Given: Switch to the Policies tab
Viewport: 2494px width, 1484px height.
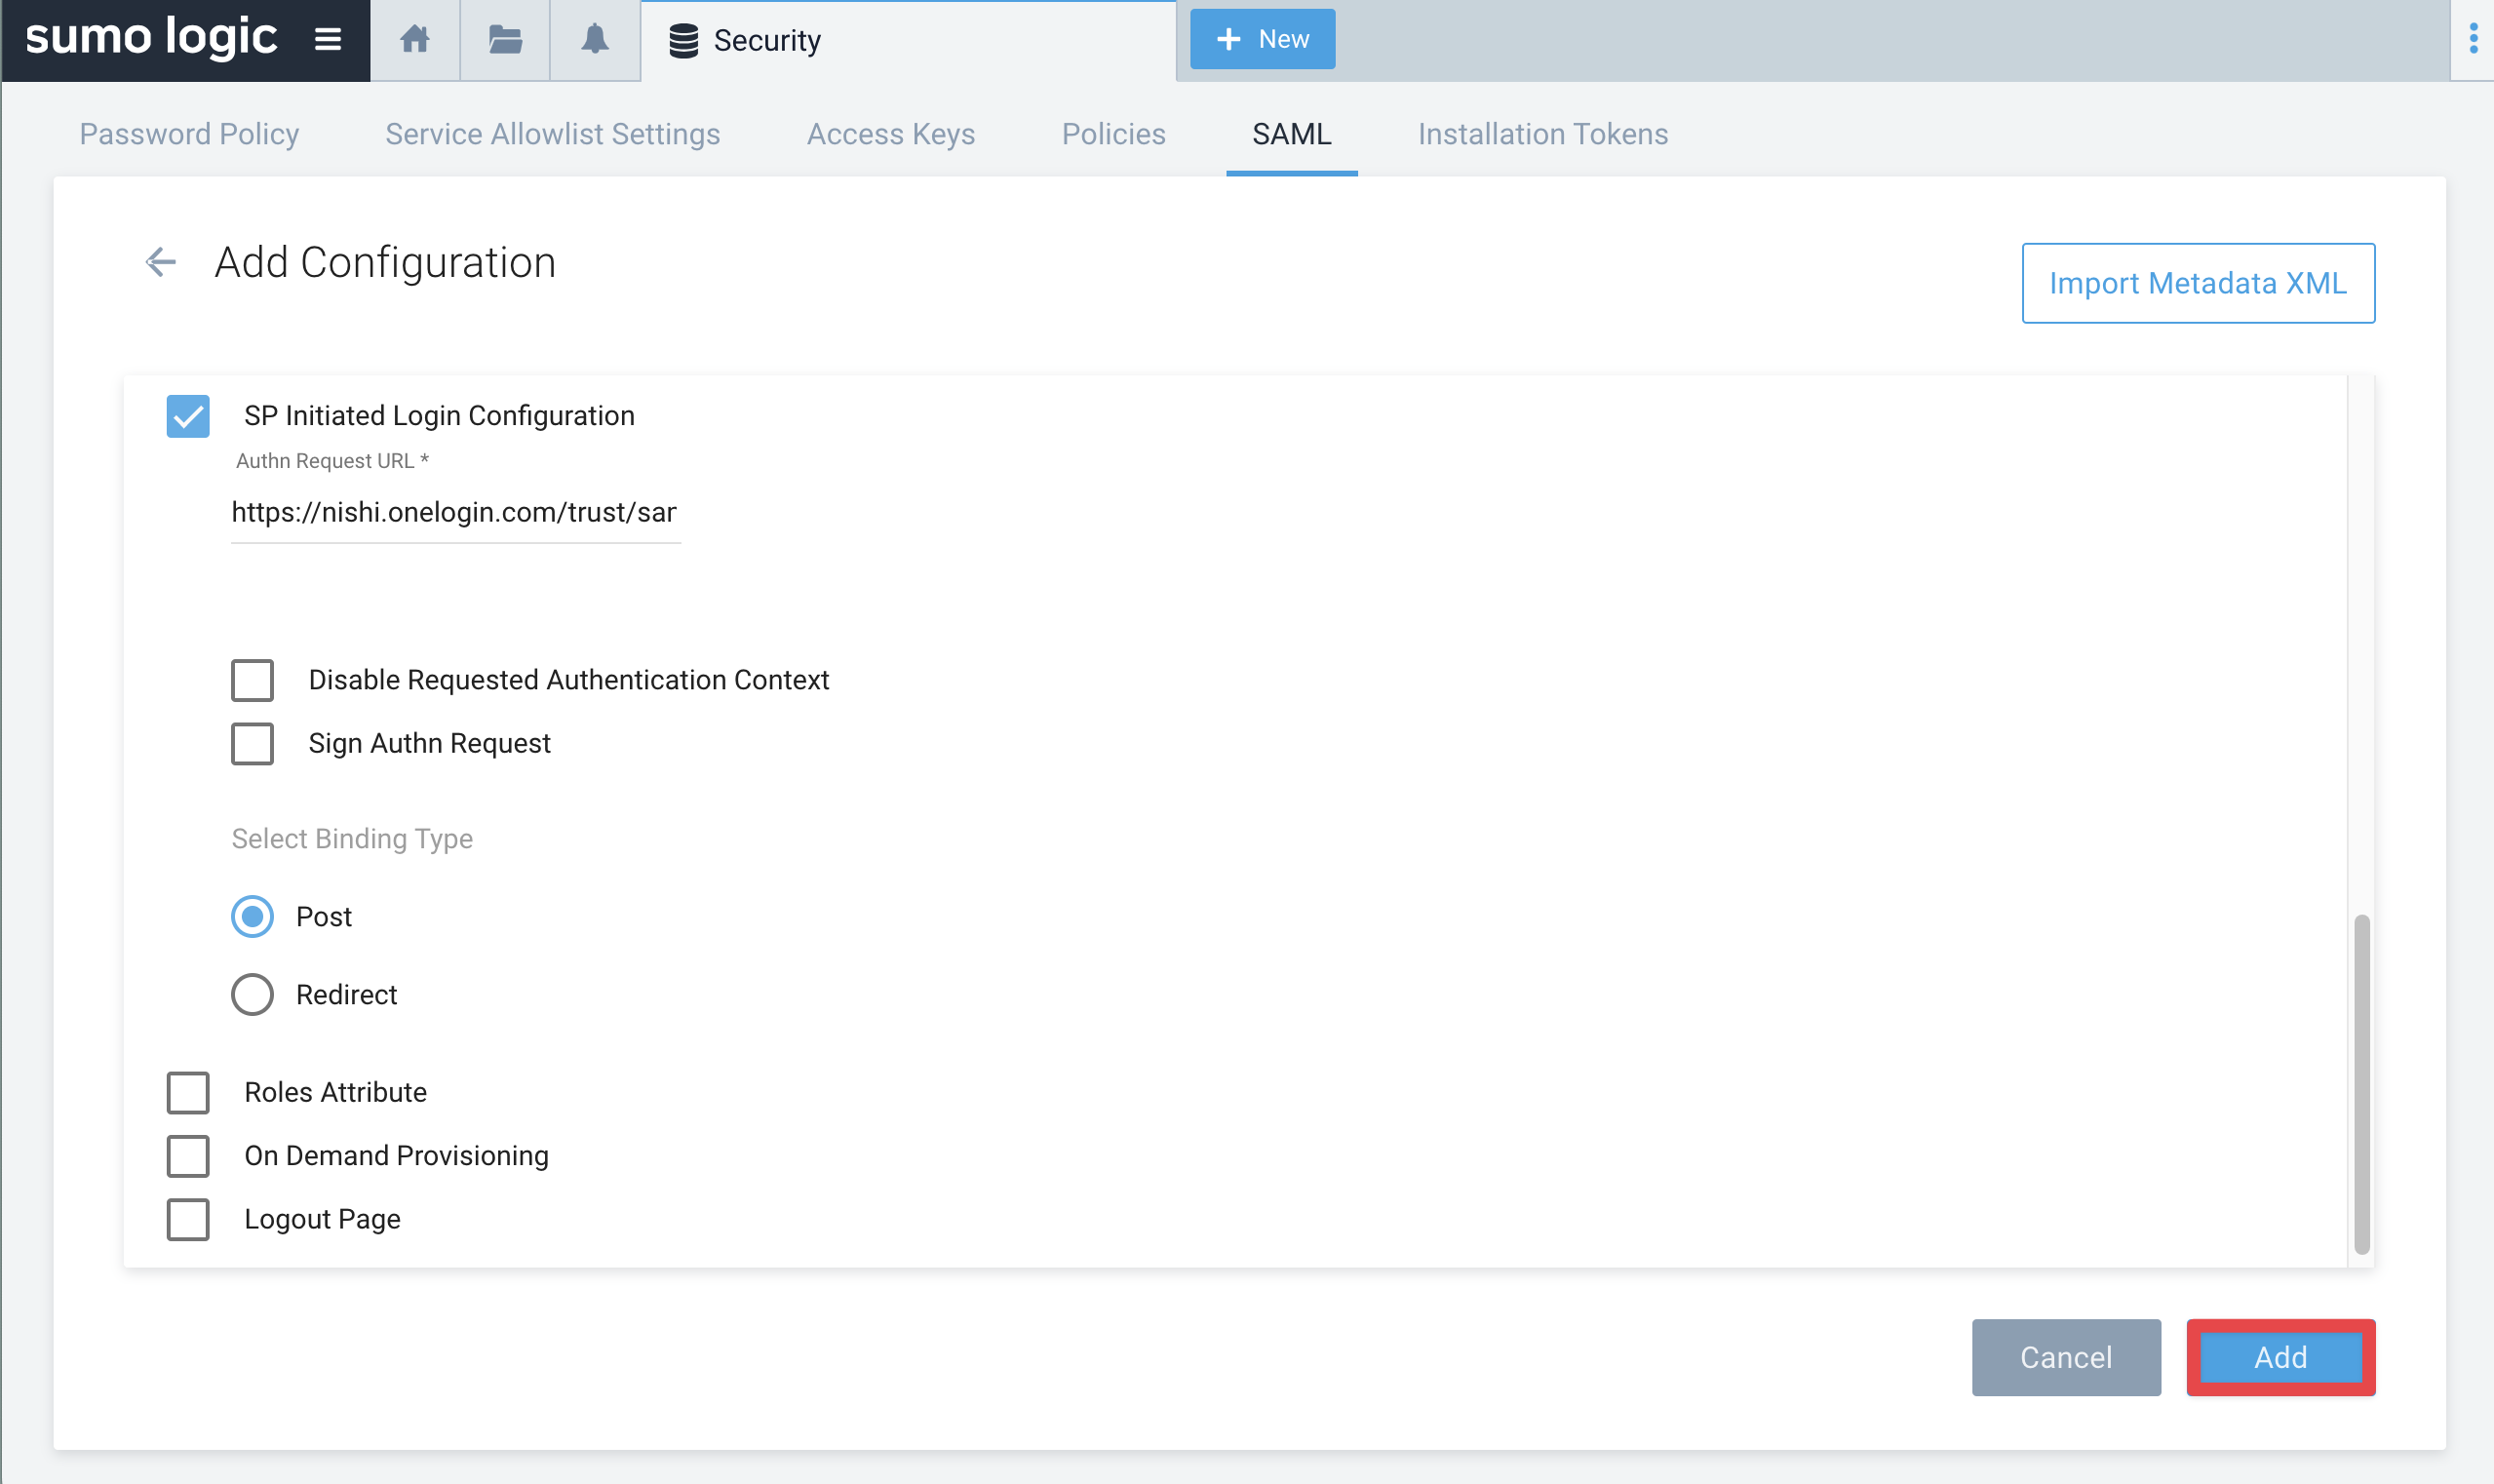Looking at the screenshot, I should pyautogui.click(x=1113, y=134).
